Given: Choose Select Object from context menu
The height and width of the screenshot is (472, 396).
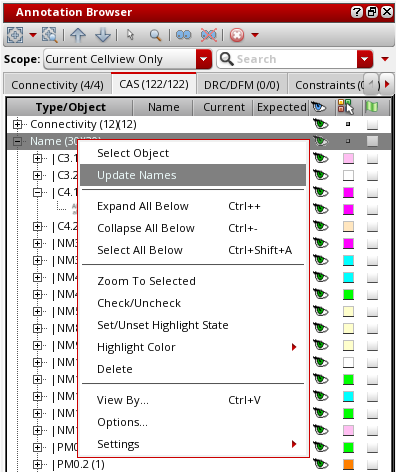Looking at the screenshot, I should (193, 153).
